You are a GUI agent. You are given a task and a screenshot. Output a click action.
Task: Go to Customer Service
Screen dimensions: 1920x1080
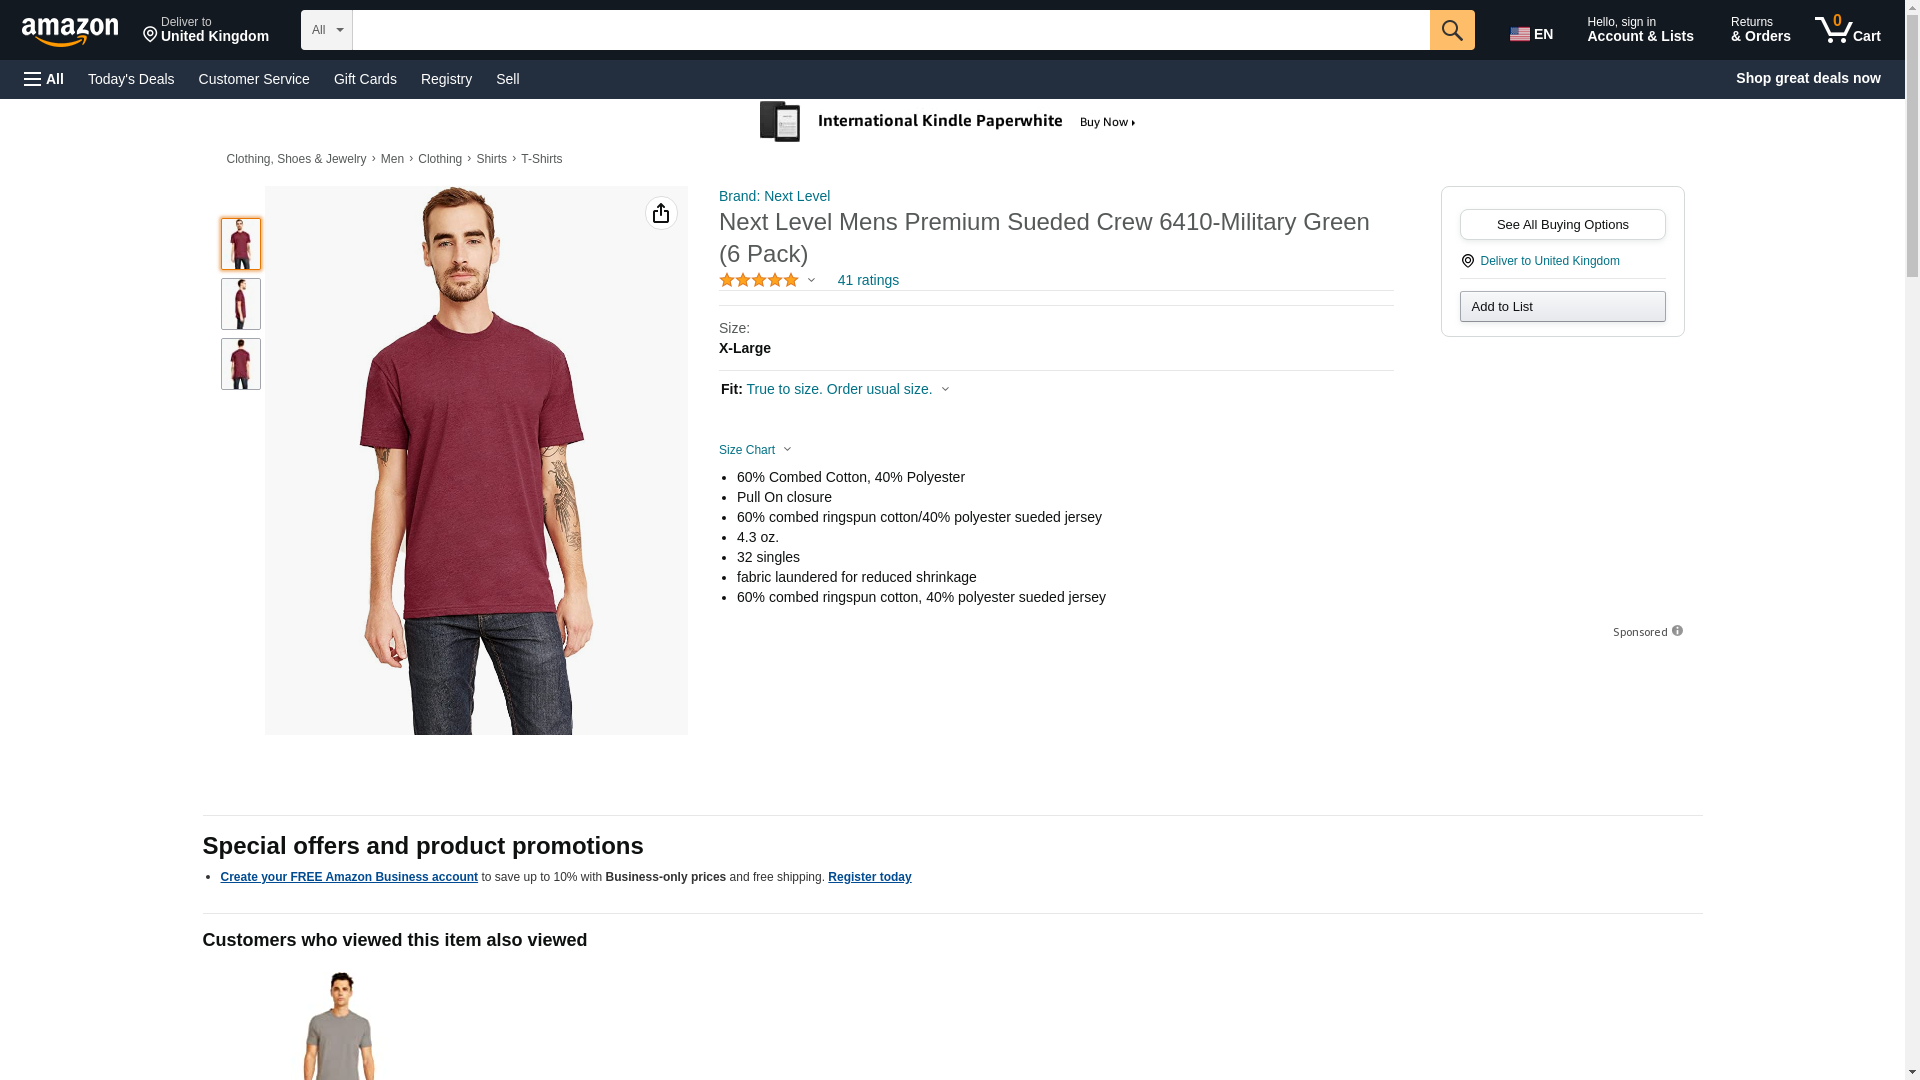point(254,79)
